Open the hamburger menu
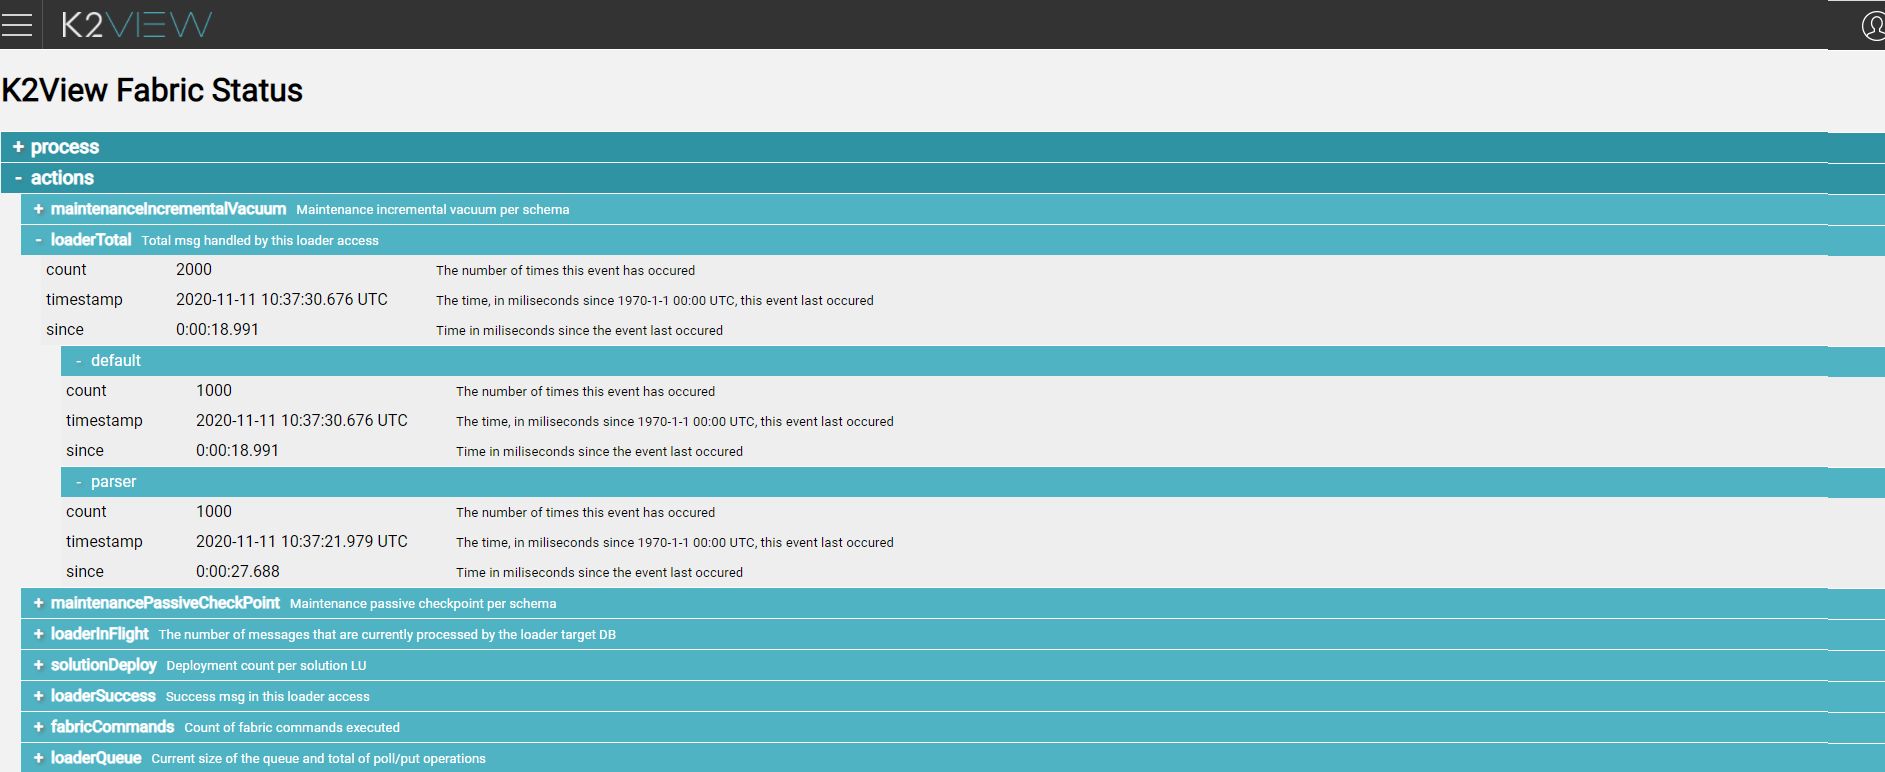 pyautogui.click(x=17, y=25)
